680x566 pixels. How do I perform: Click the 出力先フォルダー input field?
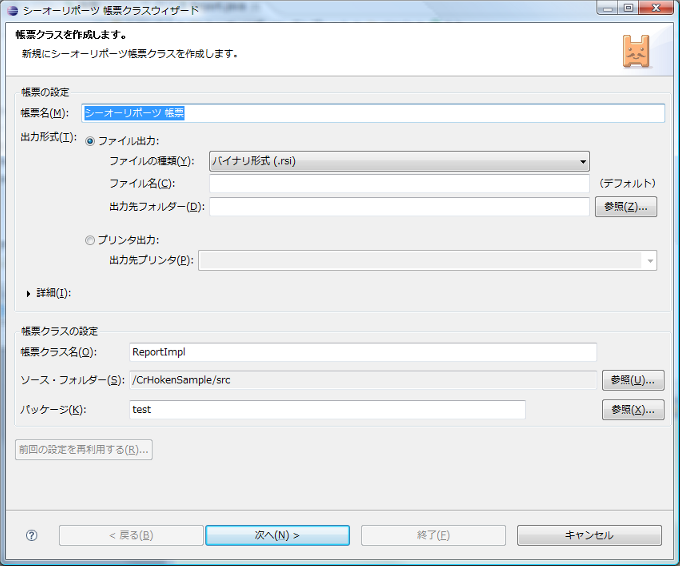coord(399,206)
